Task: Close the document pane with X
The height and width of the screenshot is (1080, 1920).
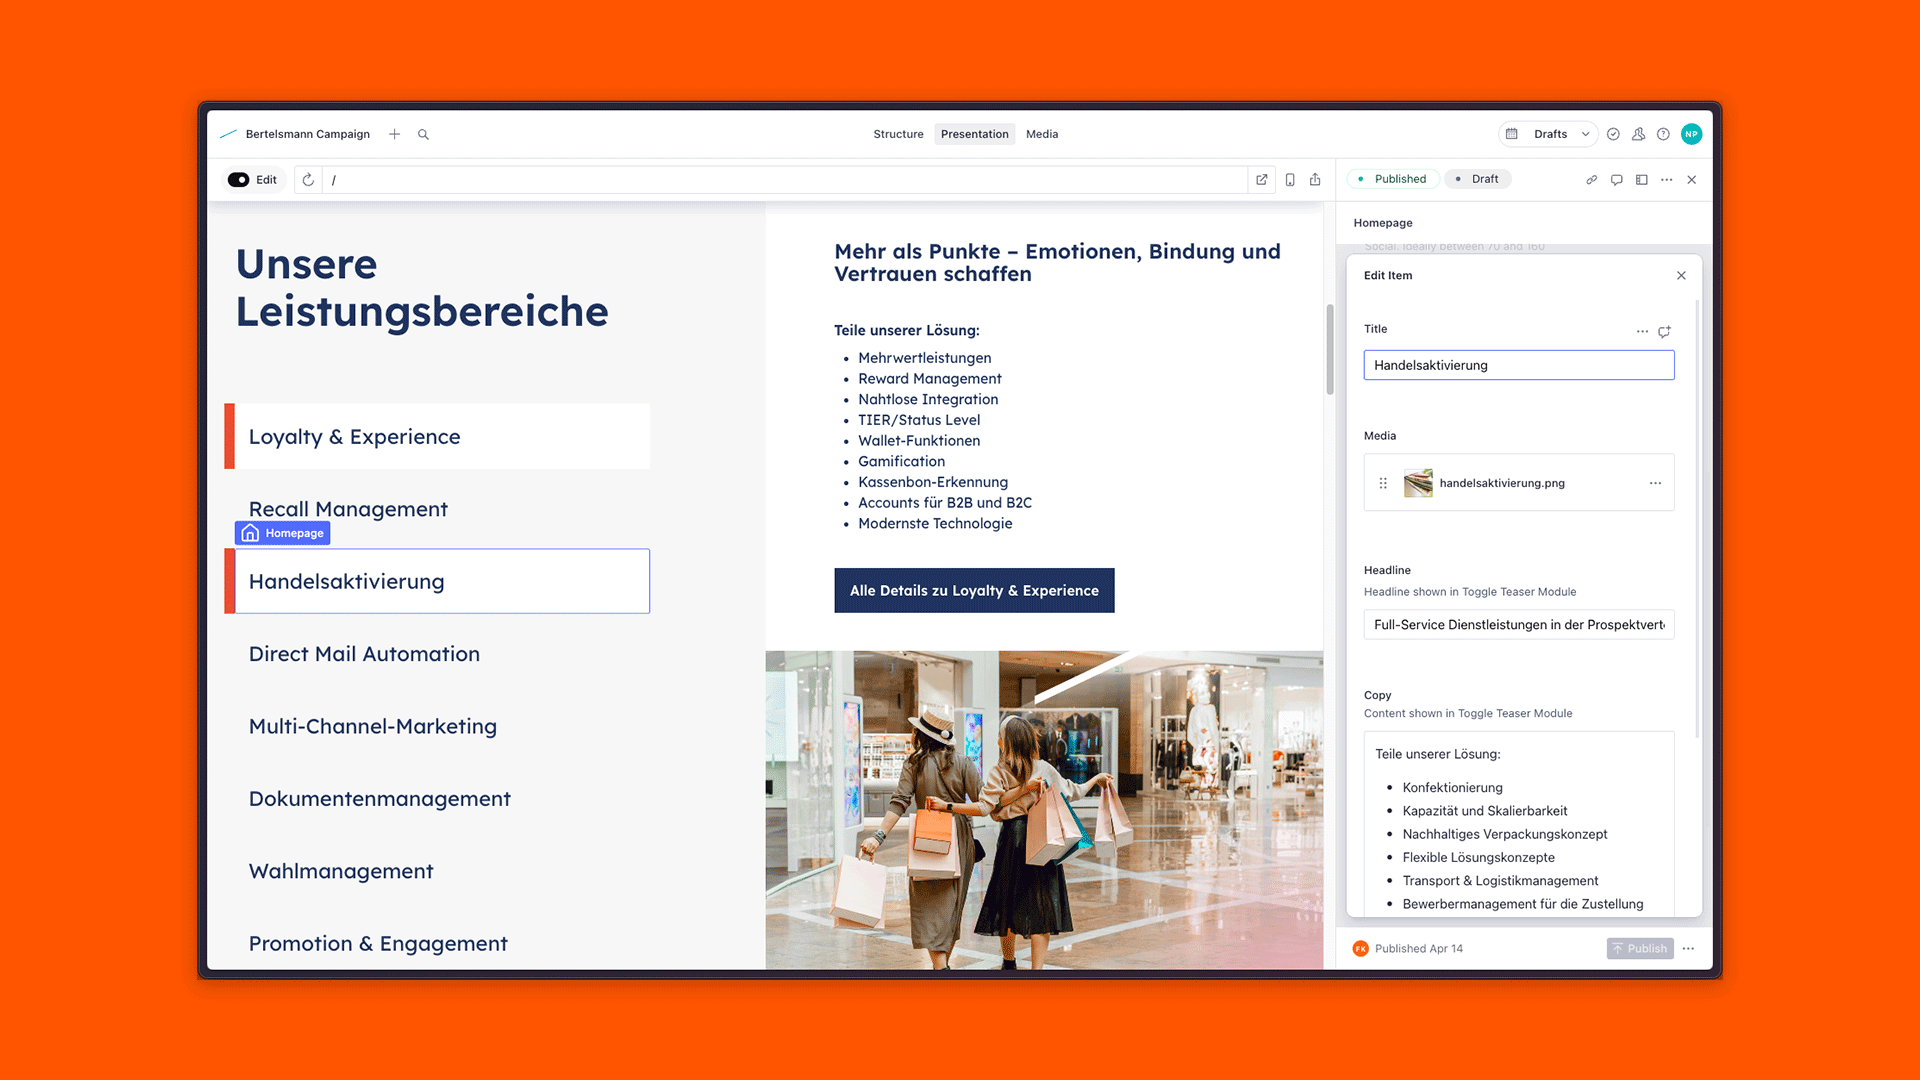Action: (x=1692, y=180)
